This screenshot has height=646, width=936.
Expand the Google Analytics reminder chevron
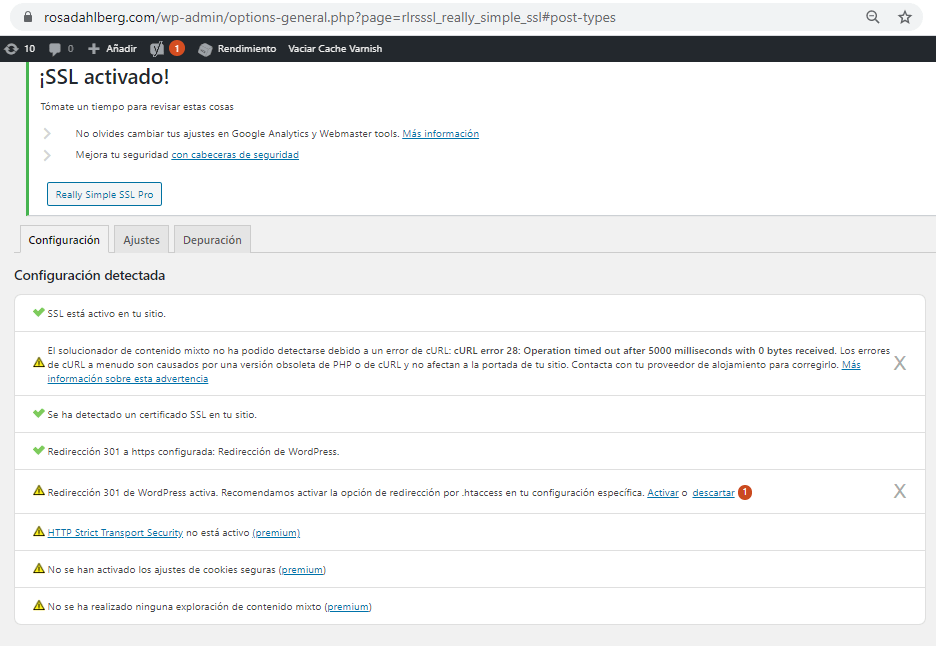[47, 134]
